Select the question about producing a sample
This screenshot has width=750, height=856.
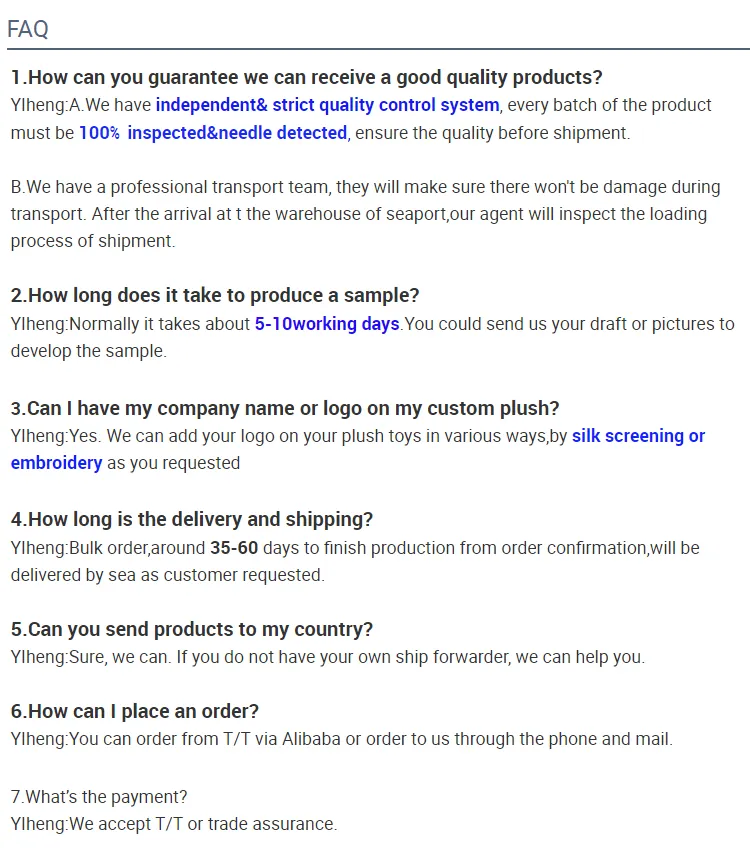[215, 296]
